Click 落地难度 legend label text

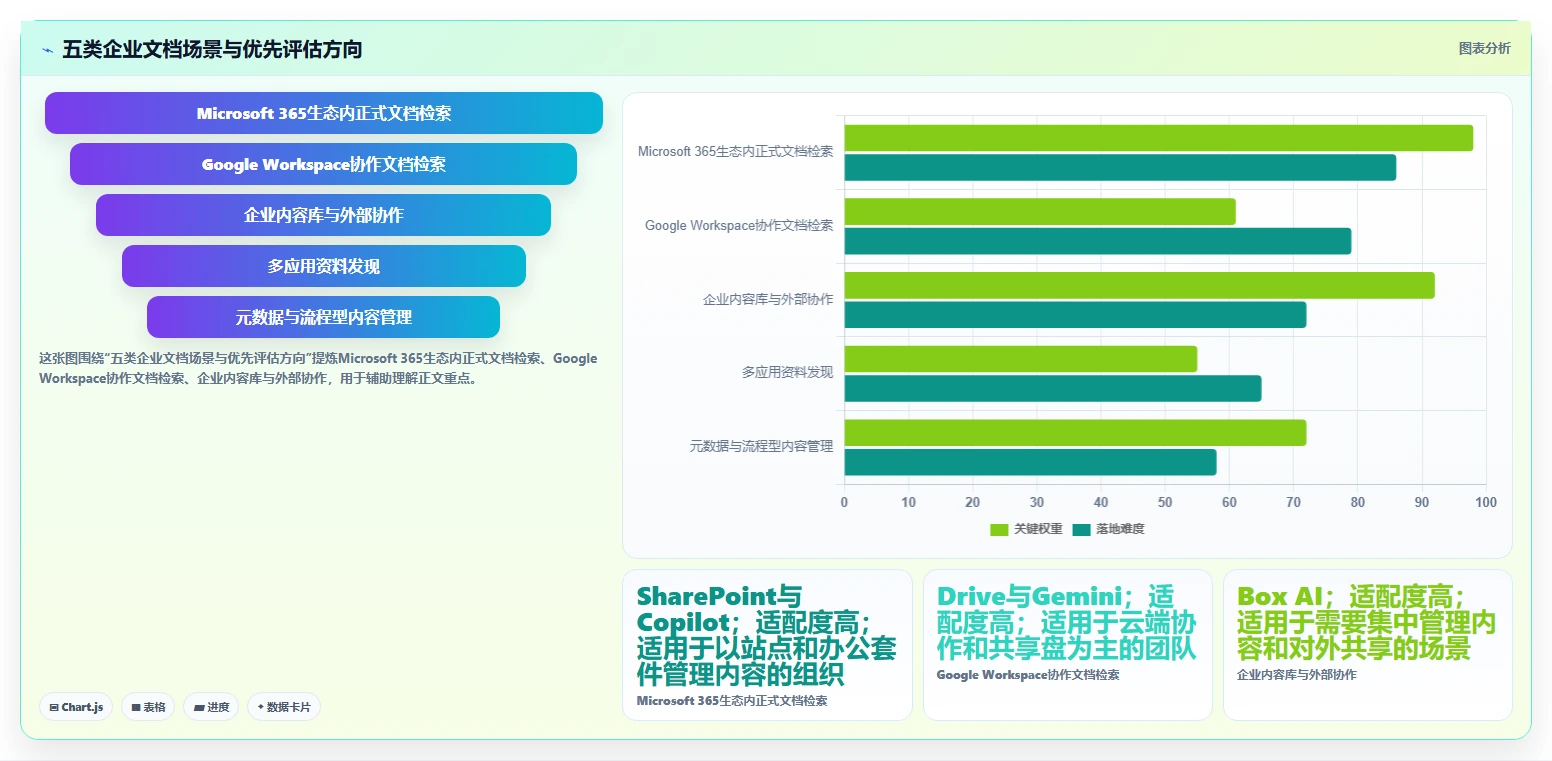tap(1120, 529)
